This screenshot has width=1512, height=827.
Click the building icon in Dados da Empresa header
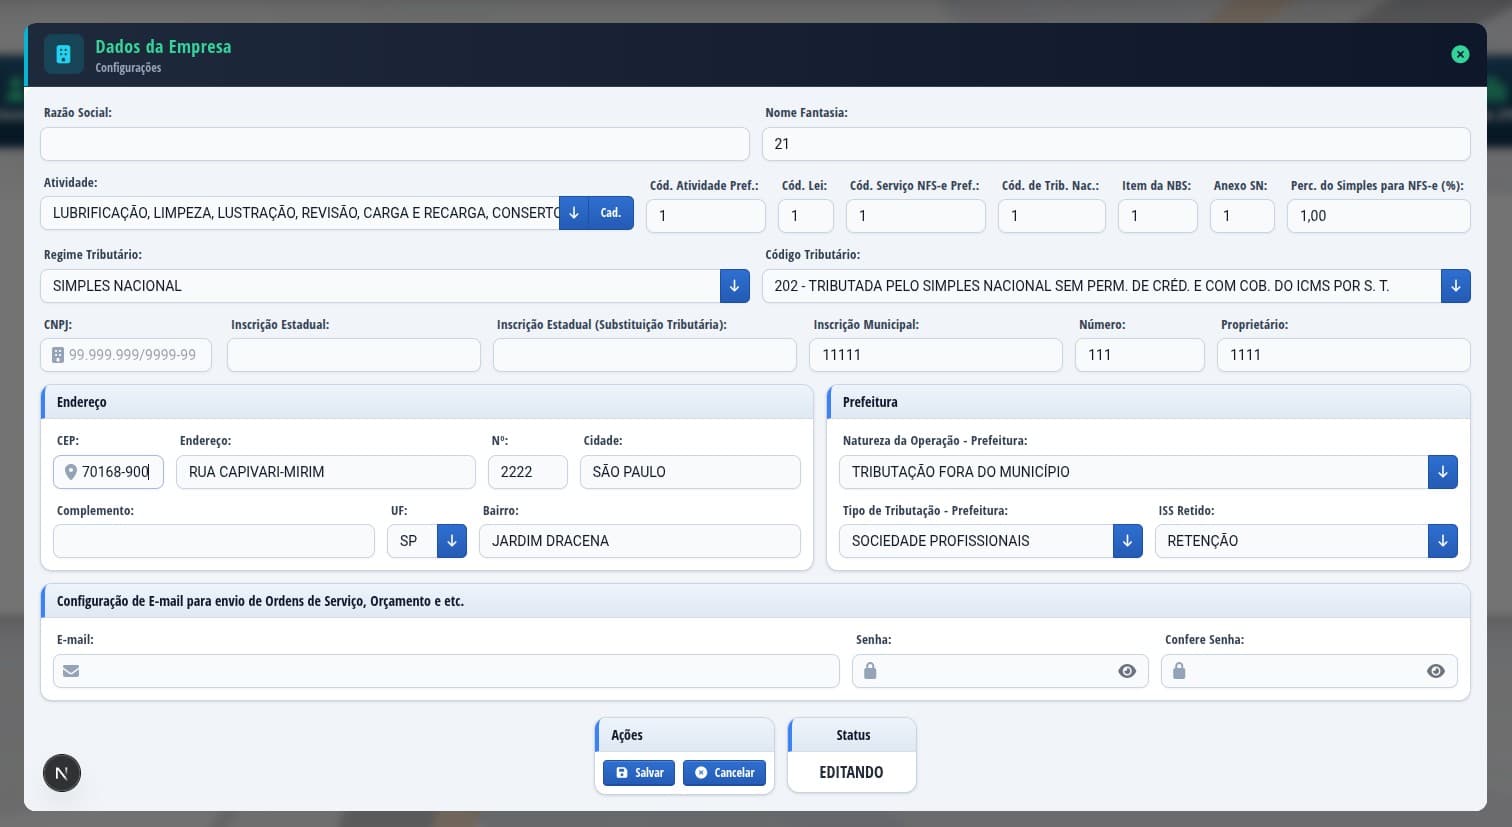click(x=64, y=55)
